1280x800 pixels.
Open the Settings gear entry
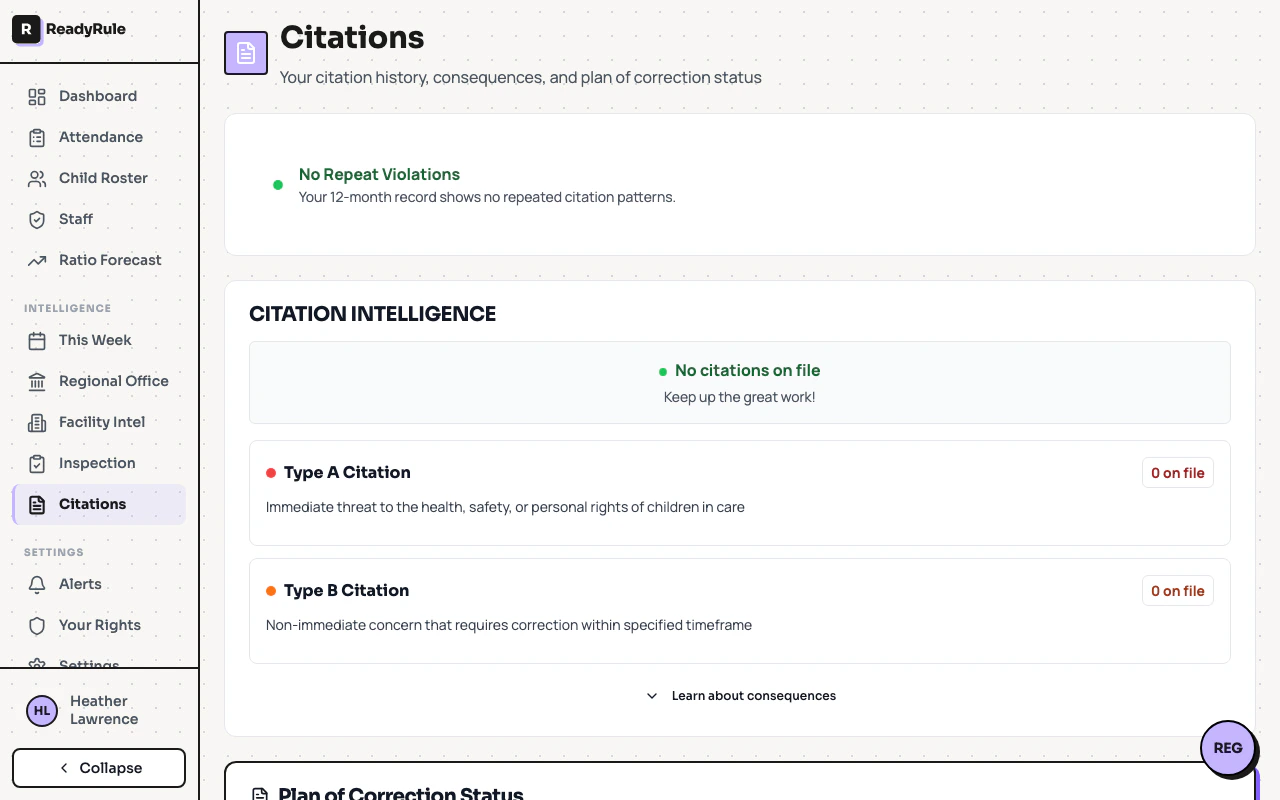click(89, 663)
